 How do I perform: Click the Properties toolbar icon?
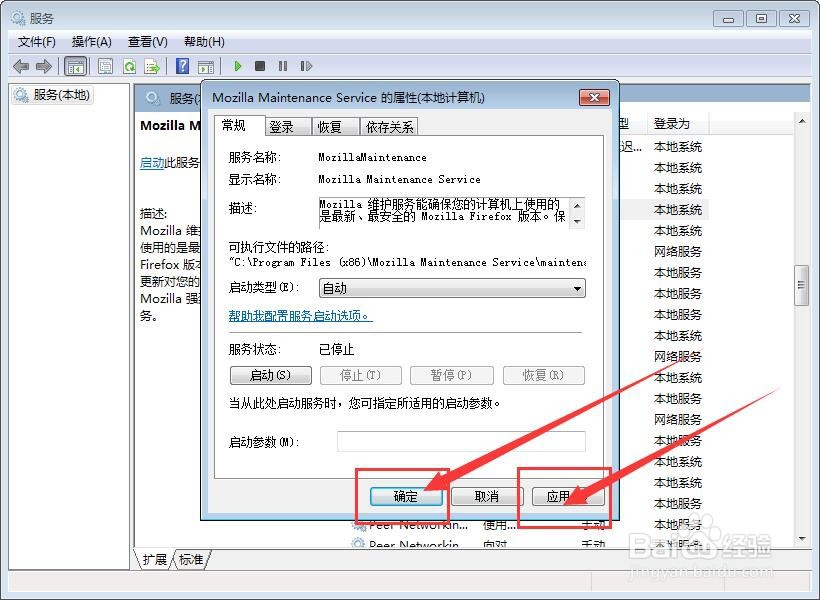point(105,66)
